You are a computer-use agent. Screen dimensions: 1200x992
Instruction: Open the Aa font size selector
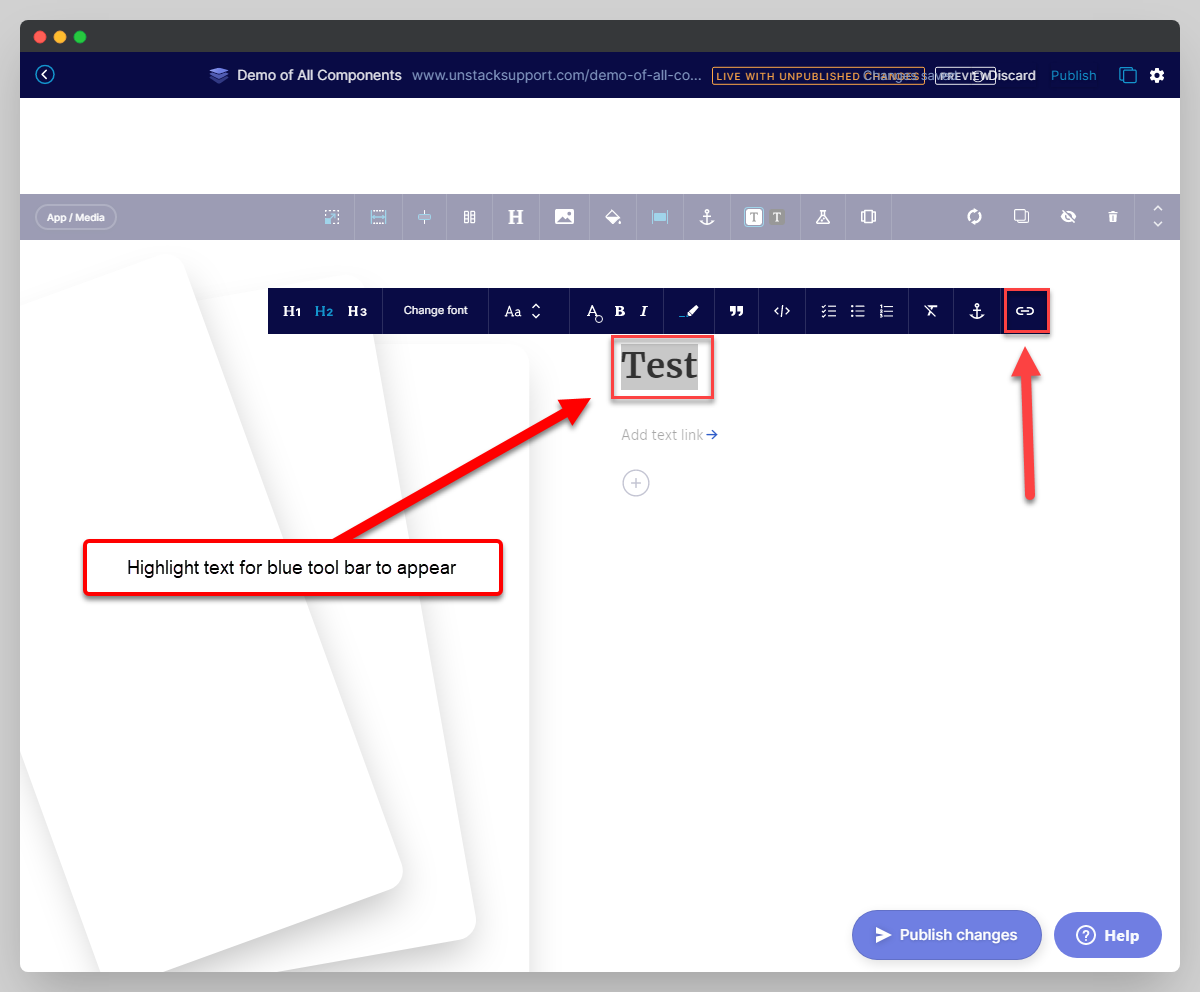point(523,311)
